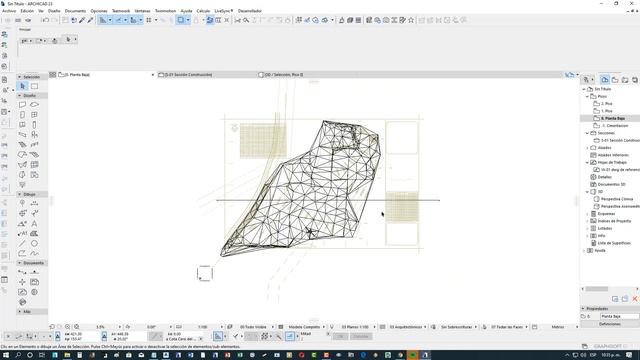Image resolution: width=640 pixels, height=360 pixels.
Task: Open the Twinmotion menu
Action: point(165,11)
